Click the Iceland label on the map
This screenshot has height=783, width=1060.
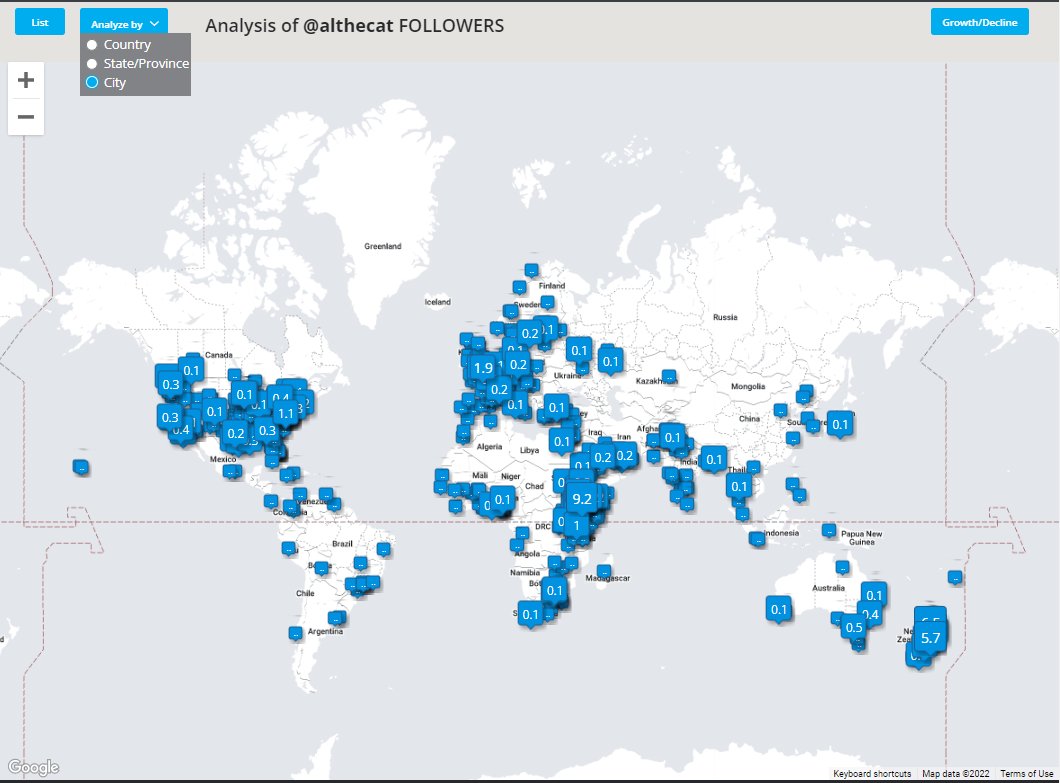click(437, 302)
